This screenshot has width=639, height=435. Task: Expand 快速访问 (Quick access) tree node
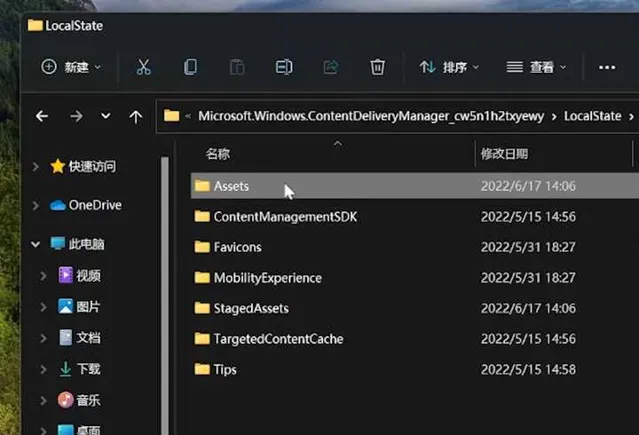35,166
